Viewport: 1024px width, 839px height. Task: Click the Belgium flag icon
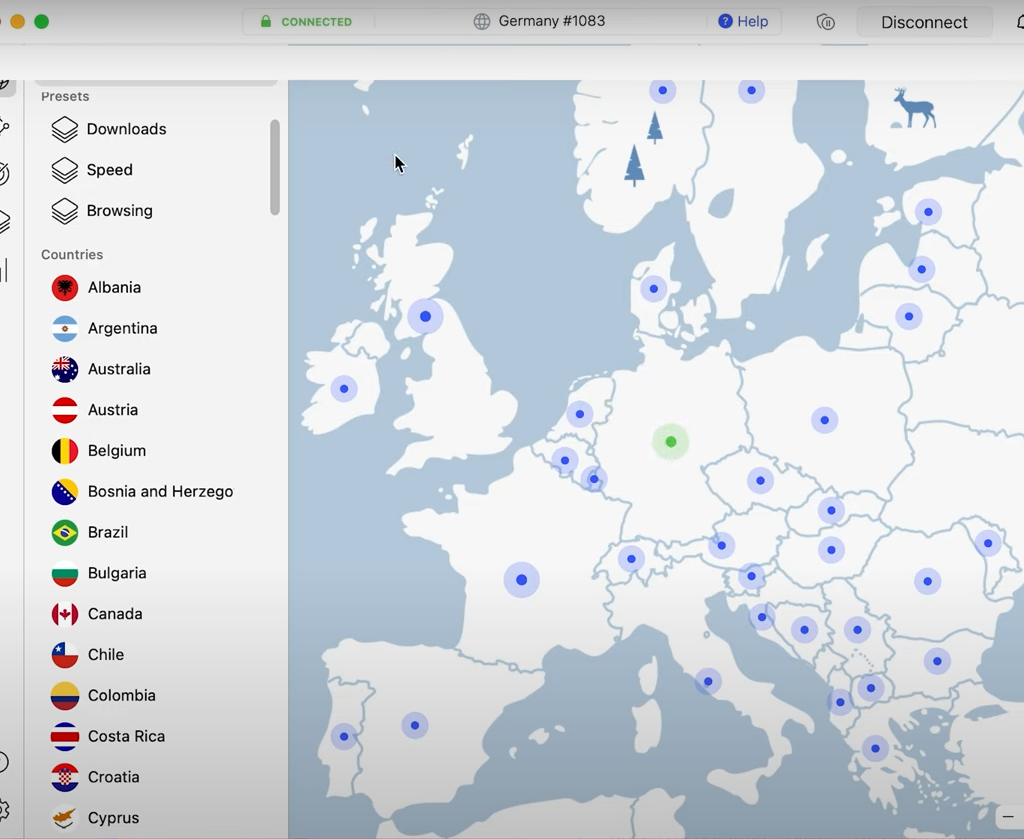[65, 451]
